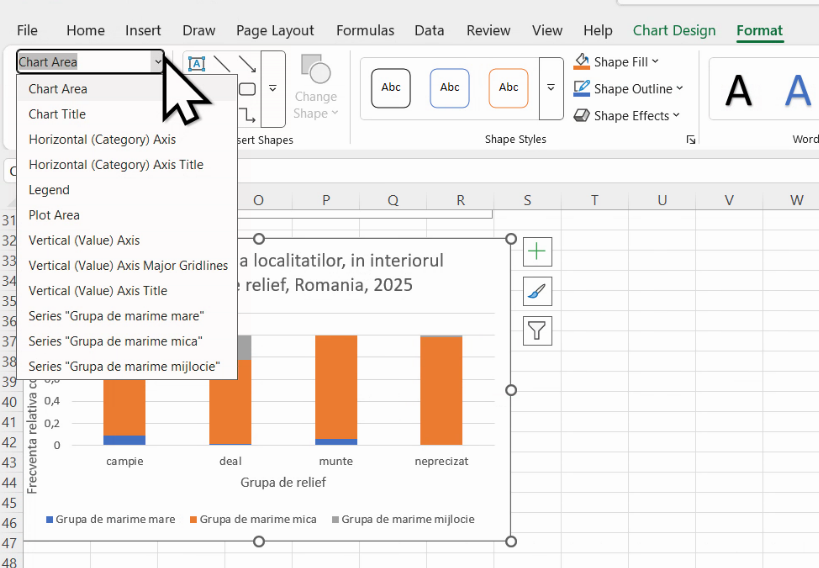
Task: Open the Chart Filters funnel button
Action: [x=538, y=330]
